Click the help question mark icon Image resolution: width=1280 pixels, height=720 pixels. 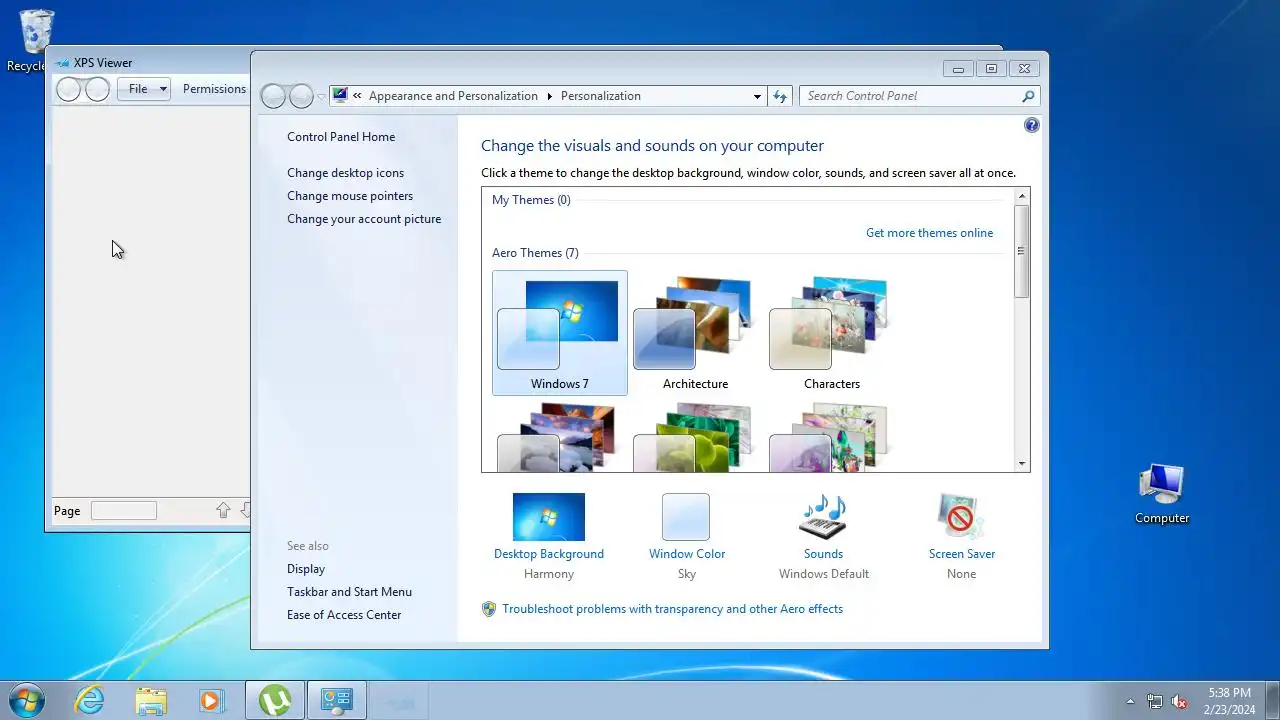coord(1032,125)
